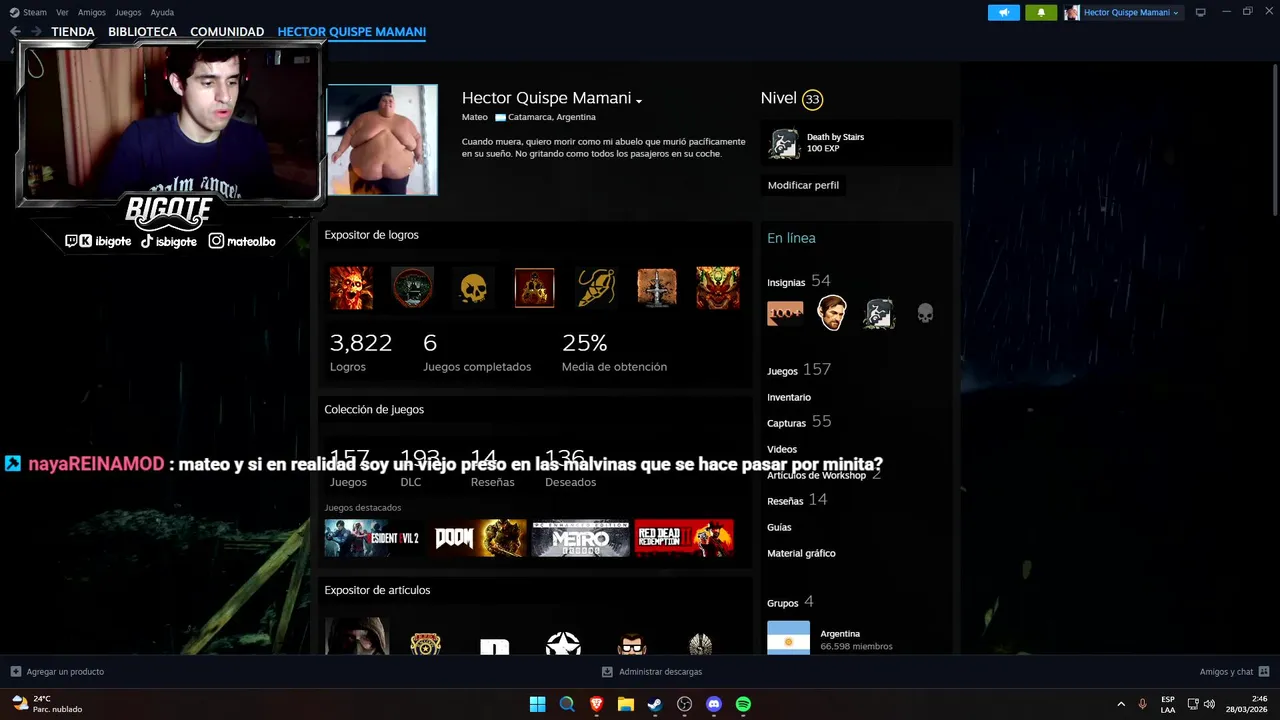Open the Material gráfico link

tap(801, 553)
